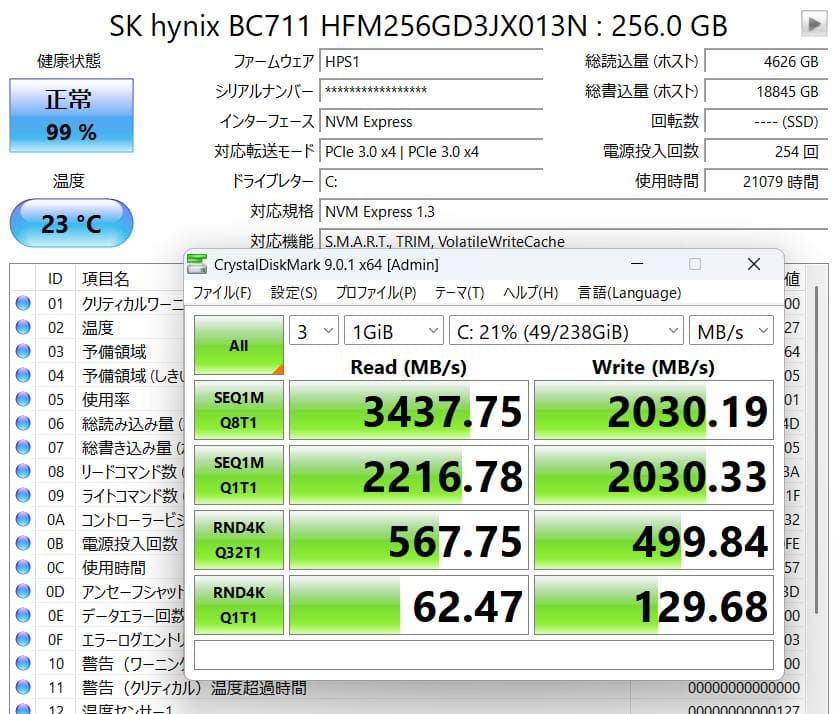
Task: Minimize the CrystalDiskMark window
Action: (637, 264)
